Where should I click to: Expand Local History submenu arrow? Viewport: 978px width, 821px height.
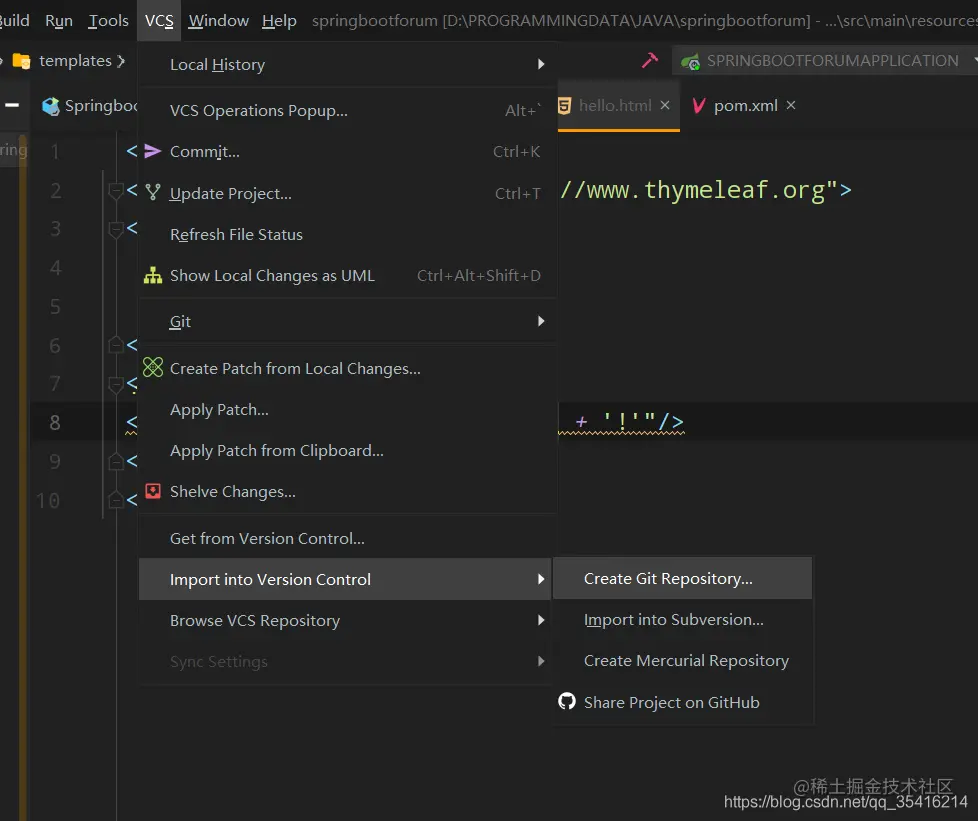pyautogui.click(x=541, y=64)
